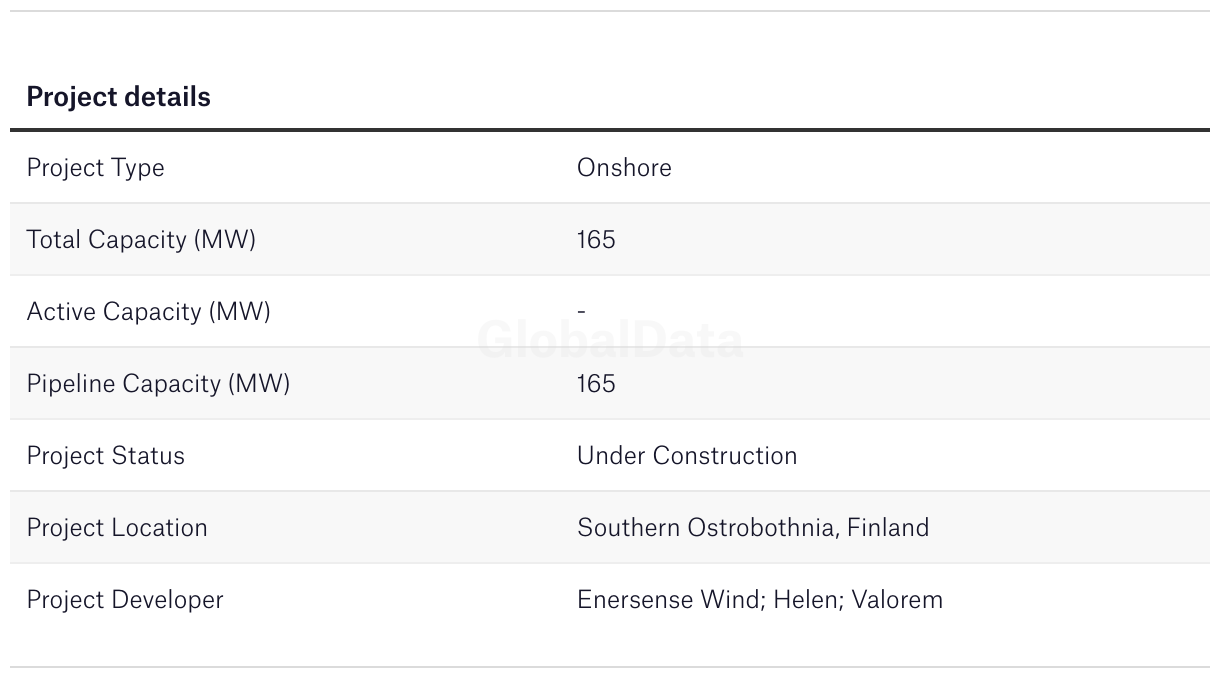Click the Pipeline Capacity value 165
This screenshot has height=678, width=1220.
596,384
